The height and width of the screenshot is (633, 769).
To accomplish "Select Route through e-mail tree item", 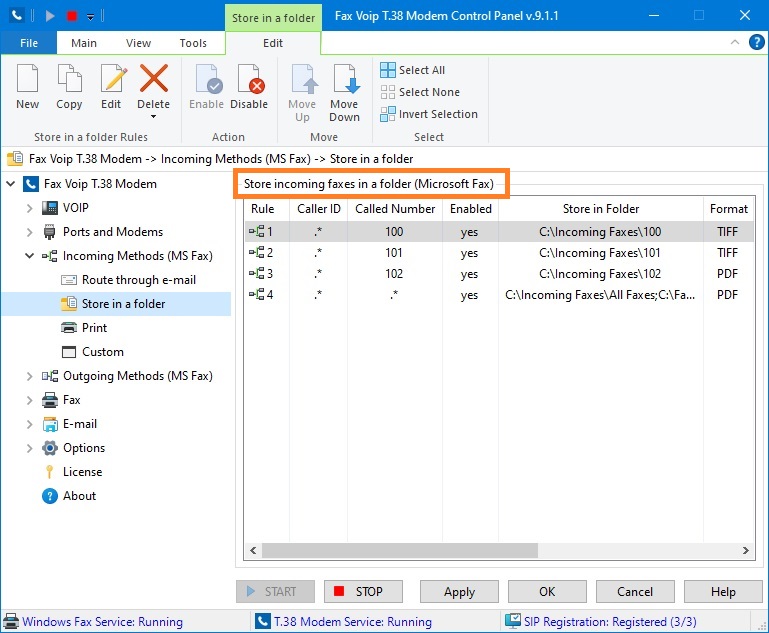I will click(128, 280).
